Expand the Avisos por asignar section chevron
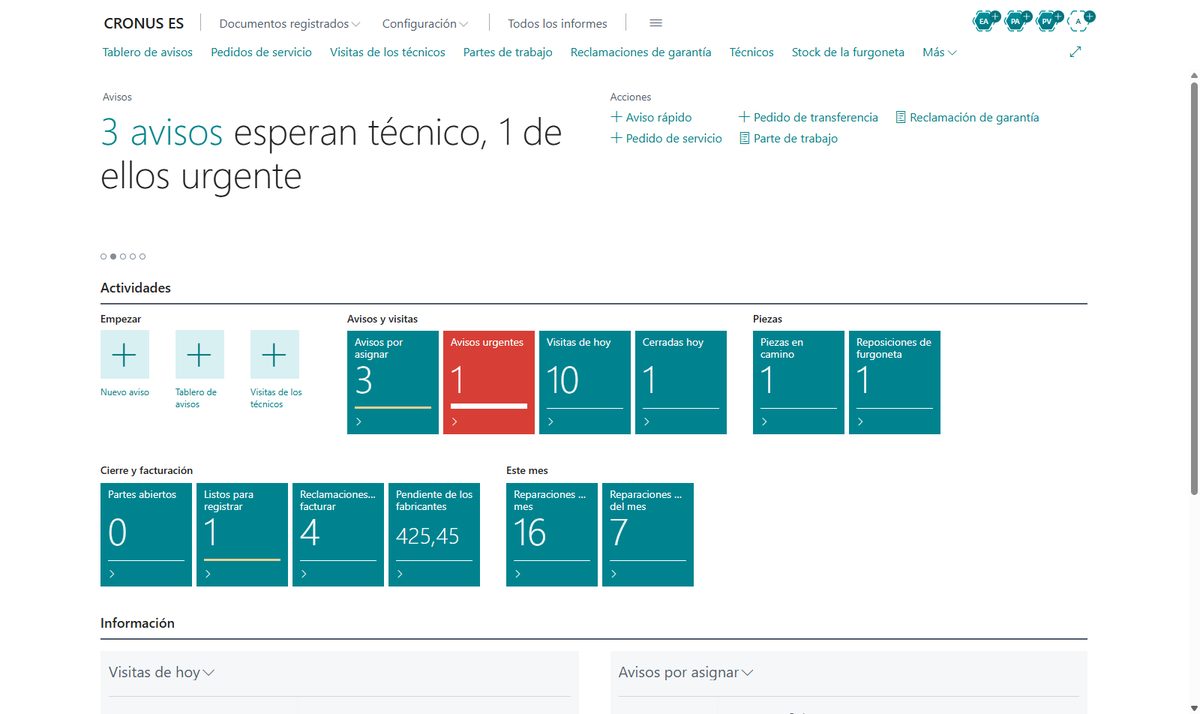This screenshot has height=714, width=1200. coord(747,673)
